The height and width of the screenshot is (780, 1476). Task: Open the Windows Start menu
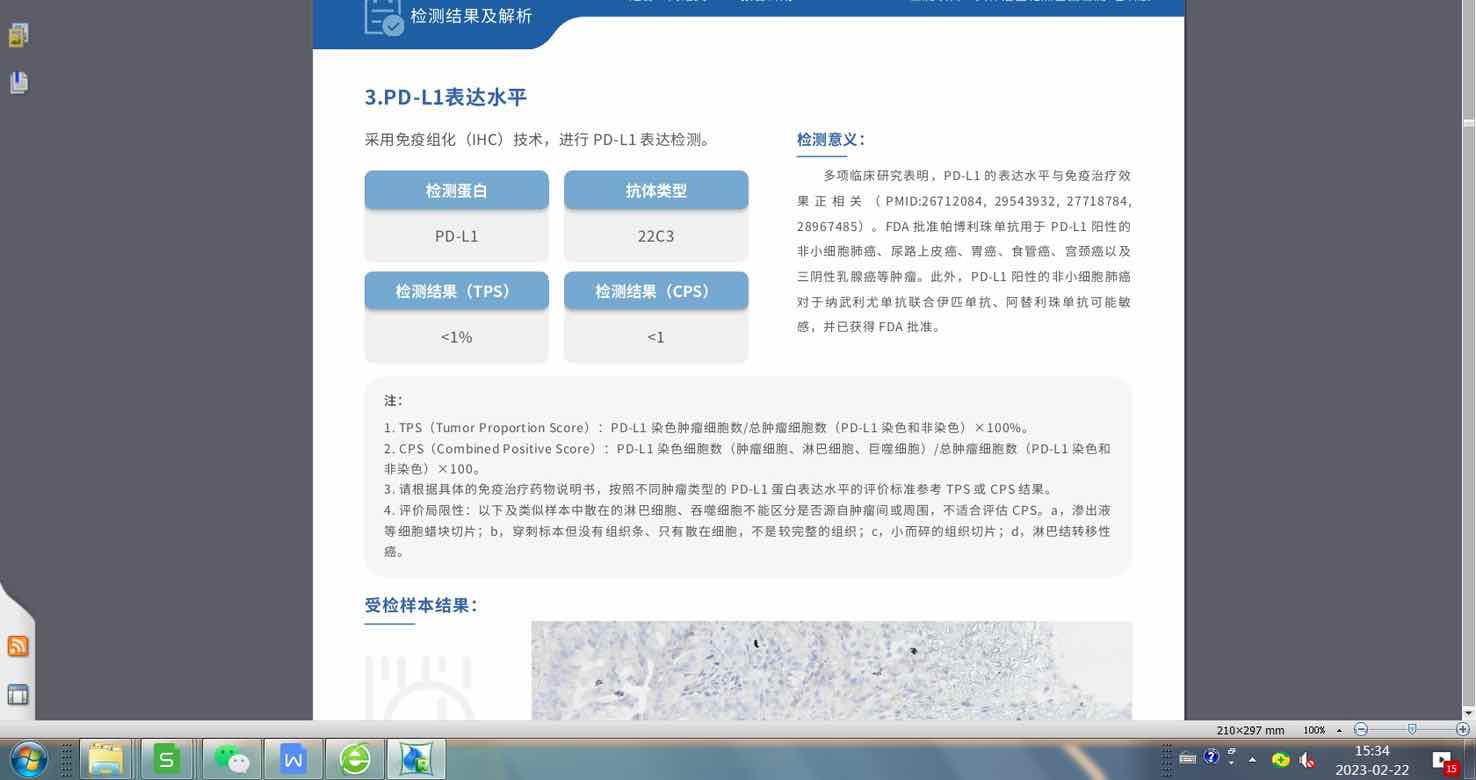click(28, 759)
